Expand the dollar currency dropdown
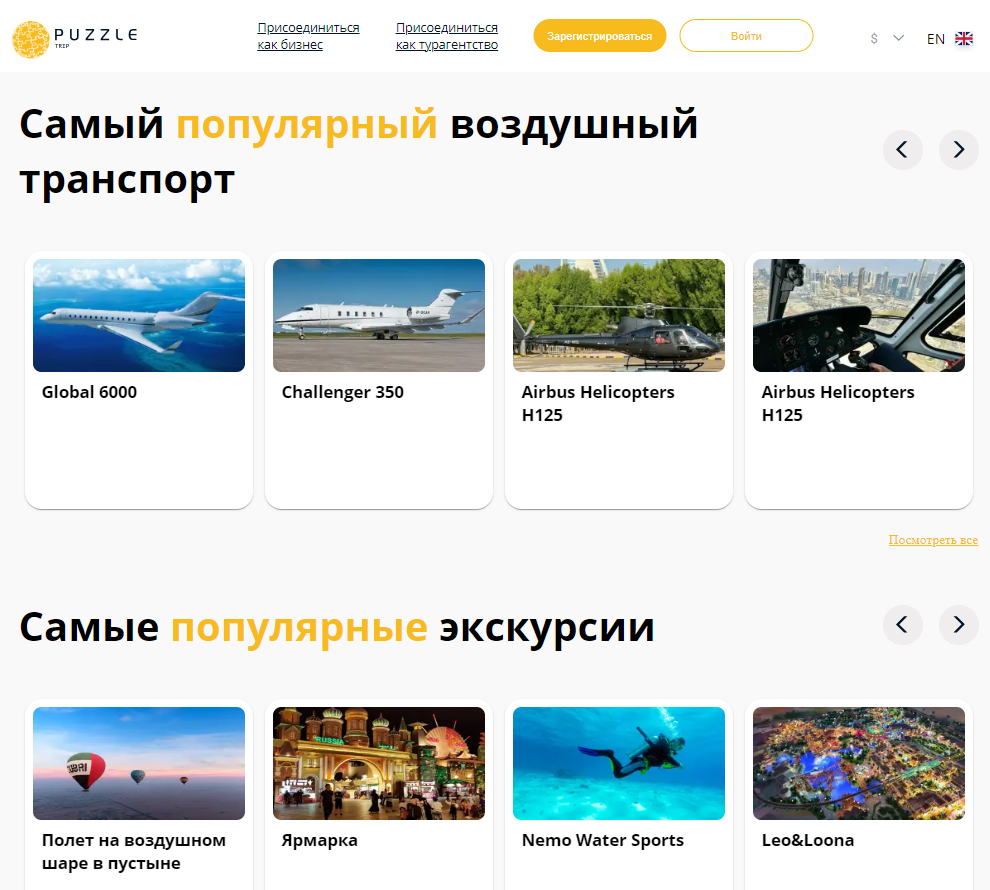The width and height of the screenshot is (990, 890). (x=887, y=39)
